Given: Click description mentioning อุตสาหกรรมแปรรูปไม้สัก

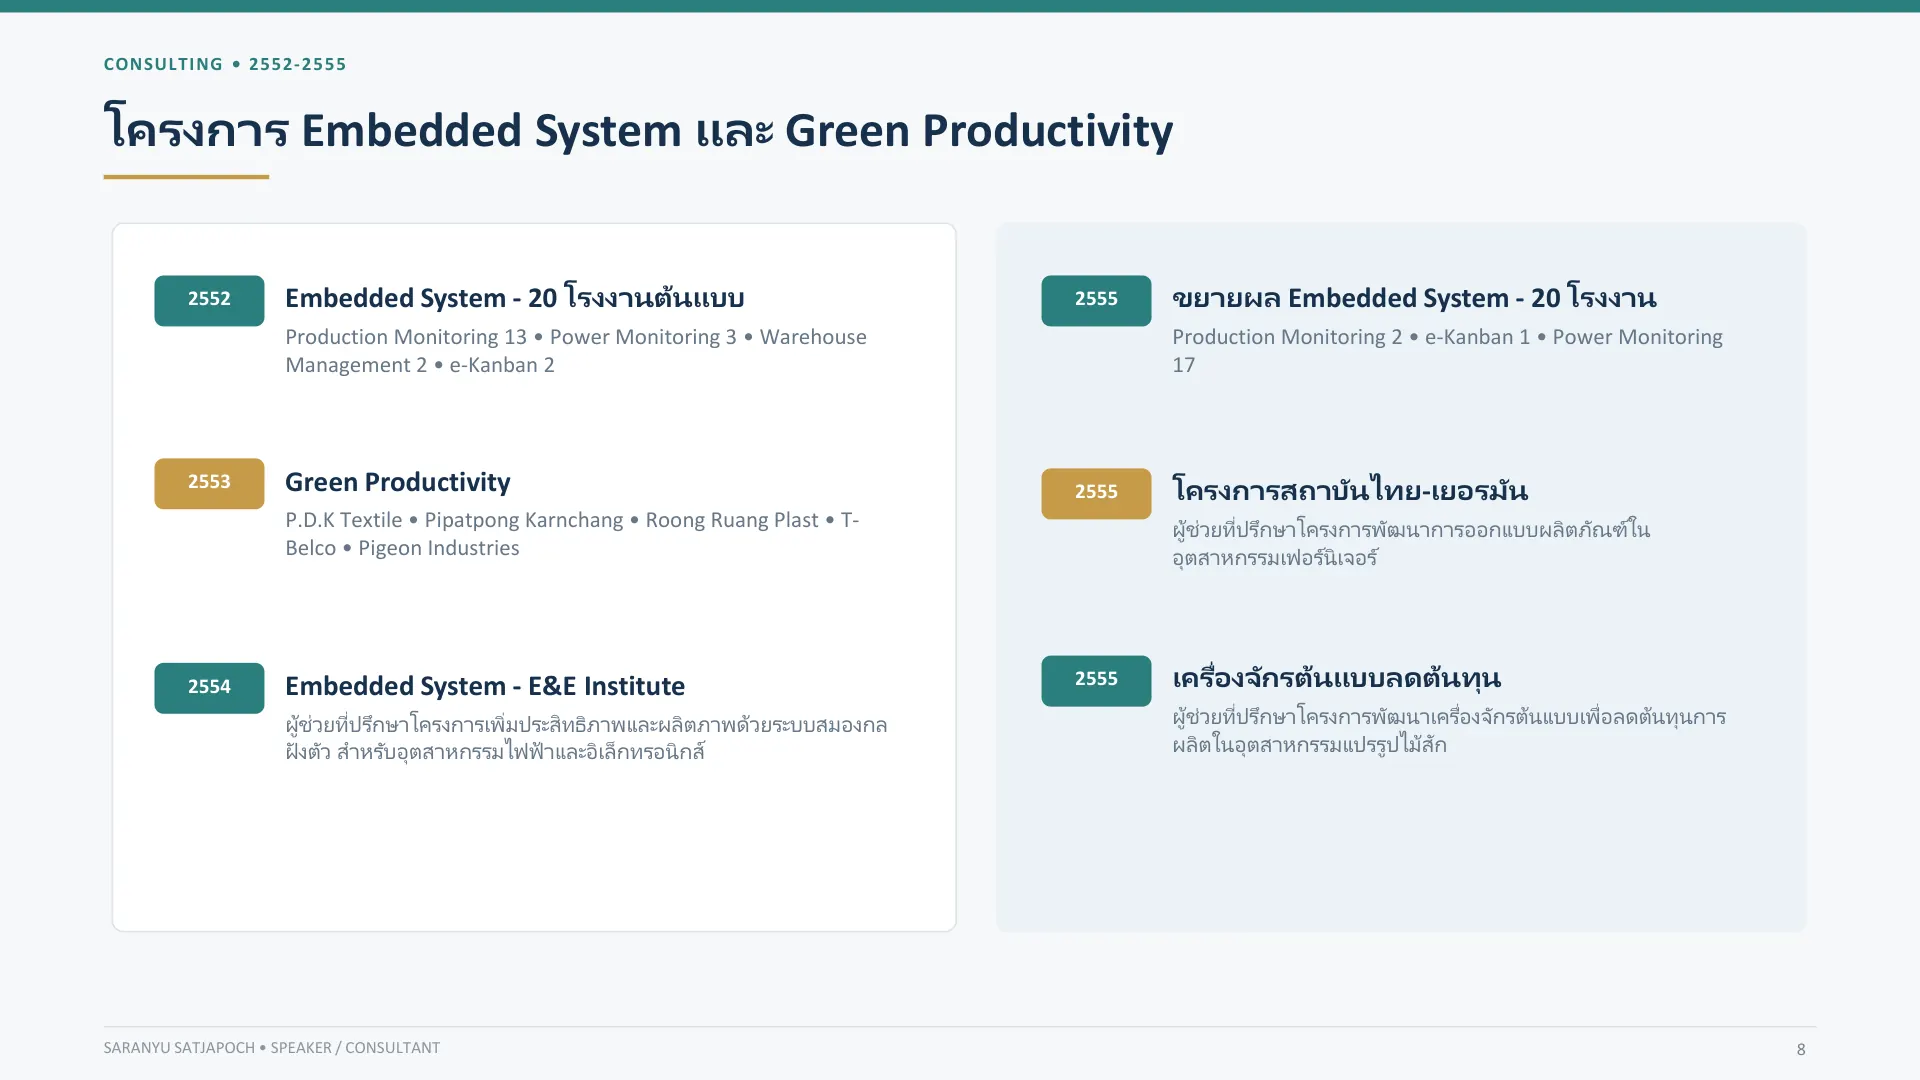Looking at the screenshot, I should (x=1449, y=731).
